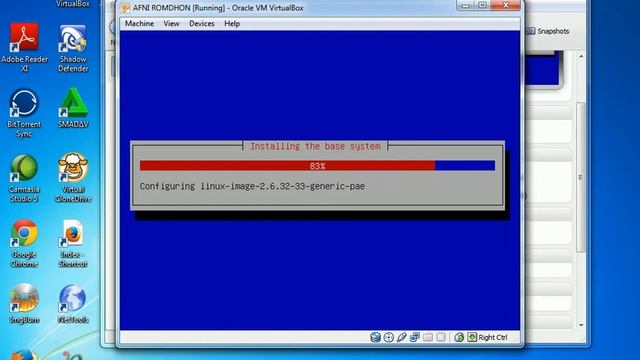Select SMADAV desktop icon
The image size is (640, 360).
coord(73,108)
